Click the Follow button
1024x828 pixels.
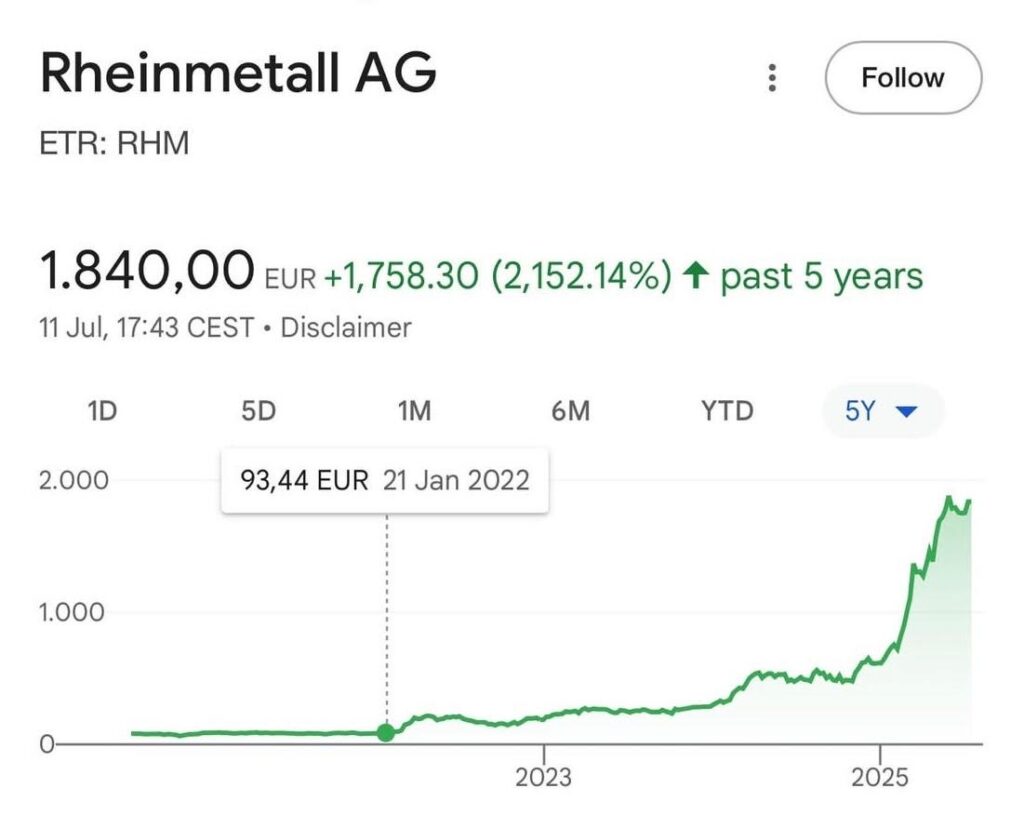[x=902, y=78]
